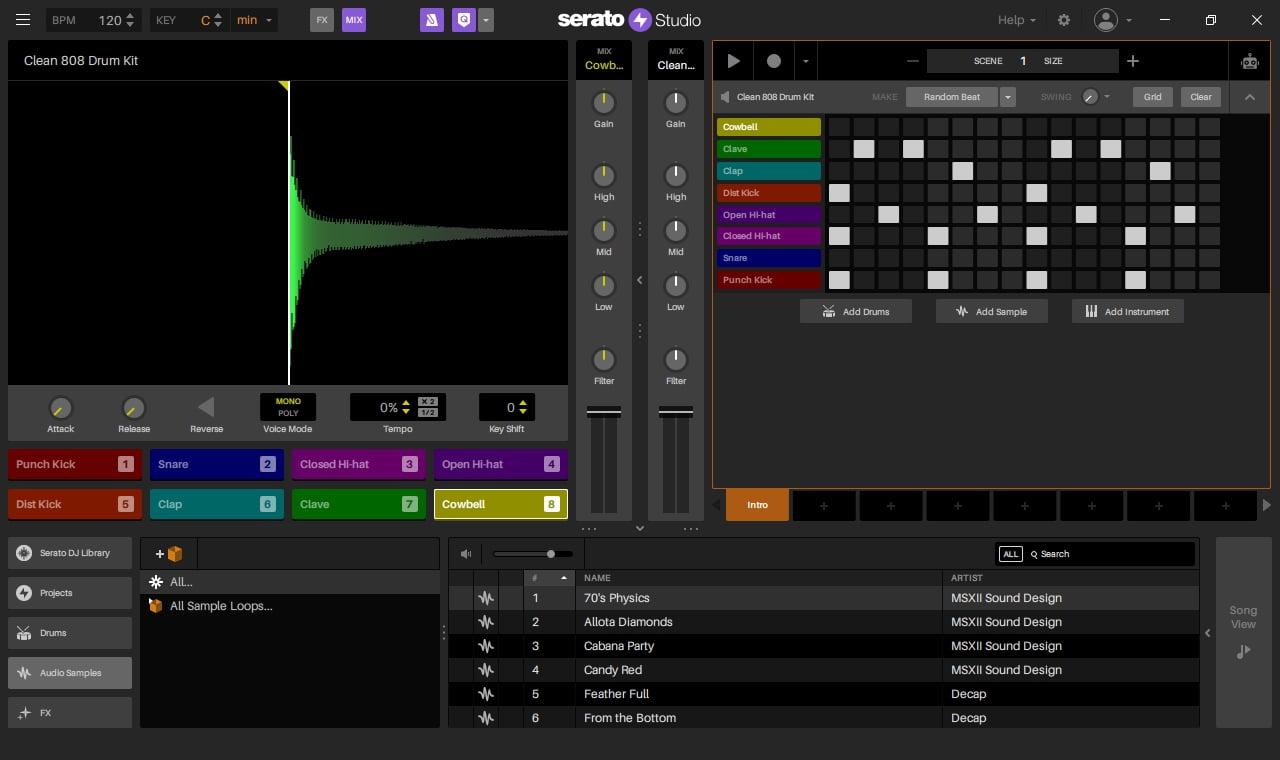Click the library search field
The image size is (1280, 760).
click(1110, 554)
